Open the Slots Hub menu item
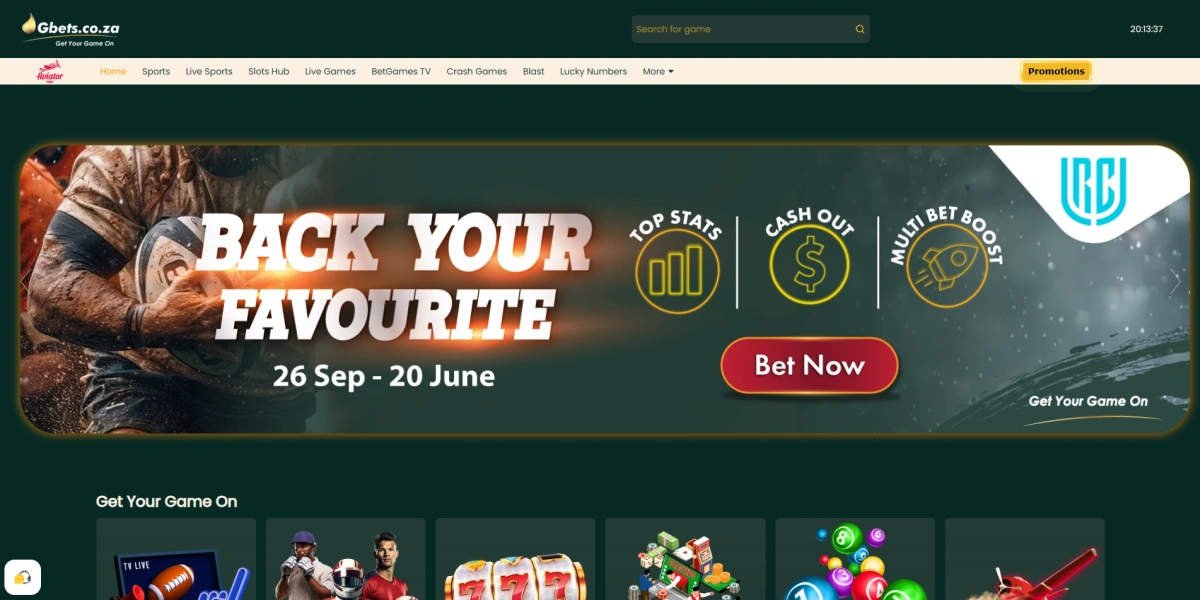The height and width of the screenshot is (600, 1200). click(269, 71)
